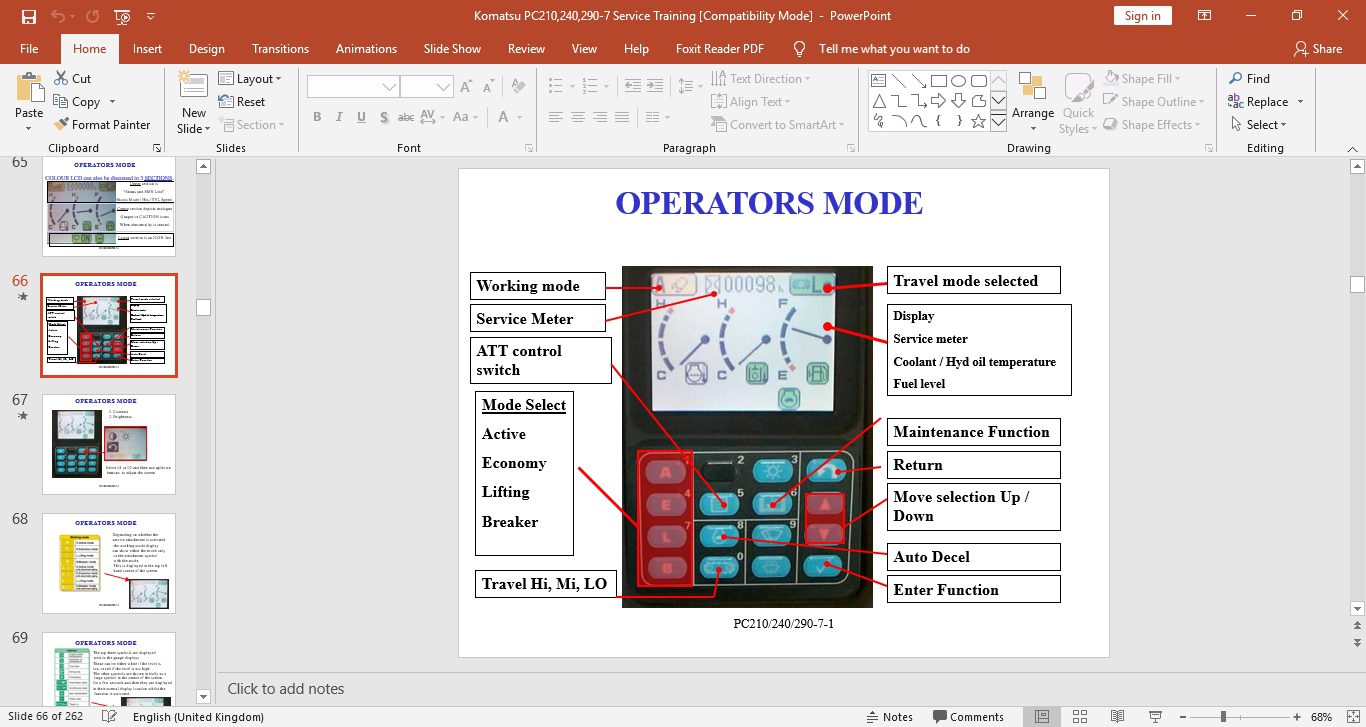This screenshot has height=727, width=1366.
Task: Click the strikethrough abc icon
Action: pyautogui.click(x=406, y=117)
